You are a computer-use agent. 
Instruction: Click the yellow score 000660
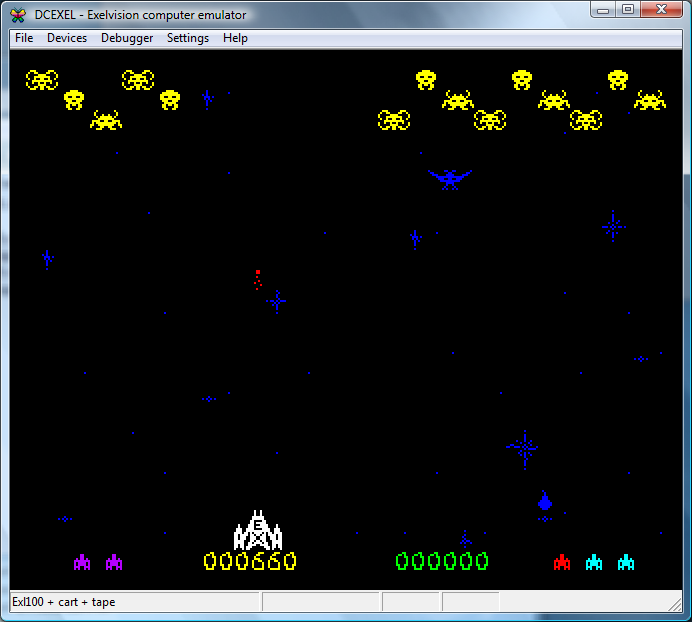click(x=250, y=561)
